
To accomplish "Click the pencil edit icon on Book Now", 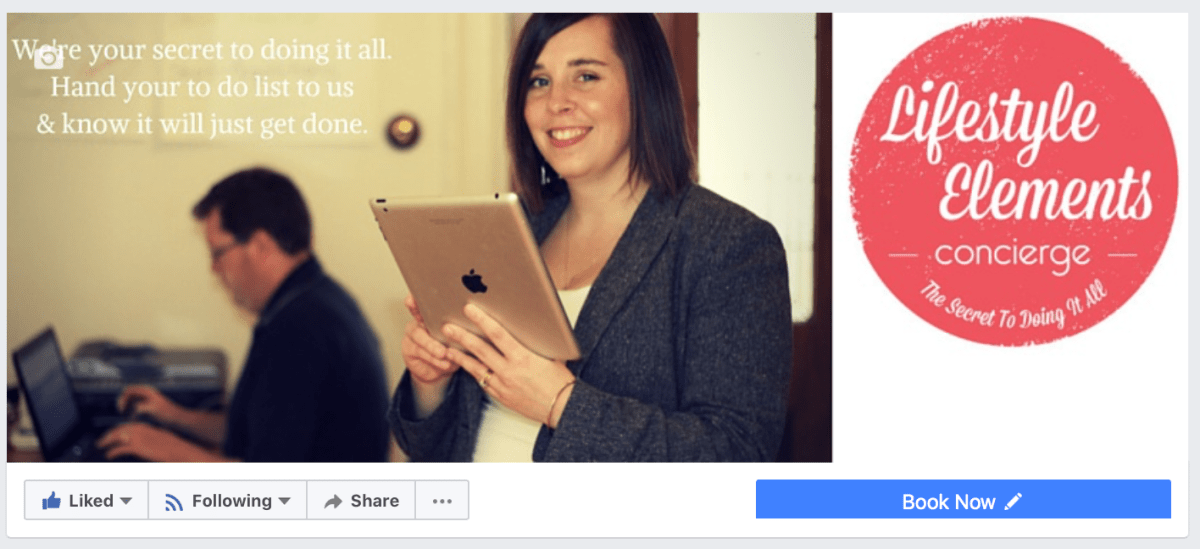I will (1014, 501).
